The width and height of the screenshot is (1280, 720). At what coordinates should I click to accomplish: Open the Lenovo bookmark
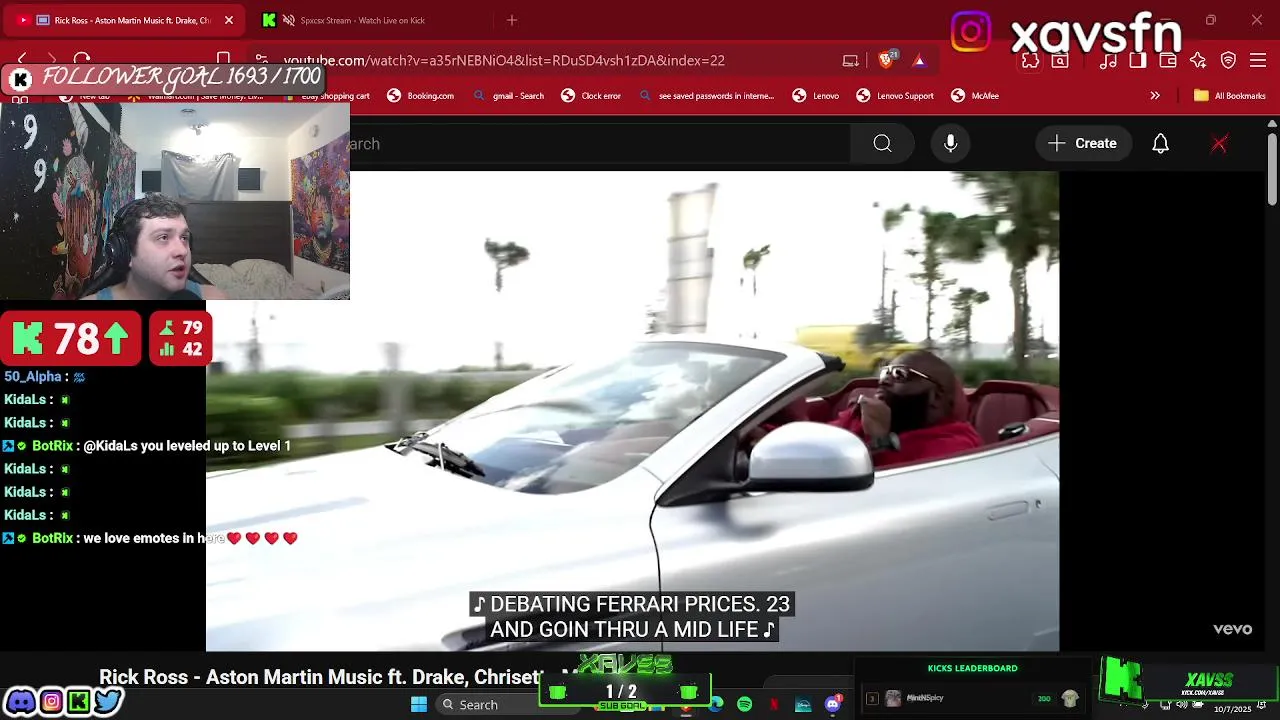click(x=816, y=96)
